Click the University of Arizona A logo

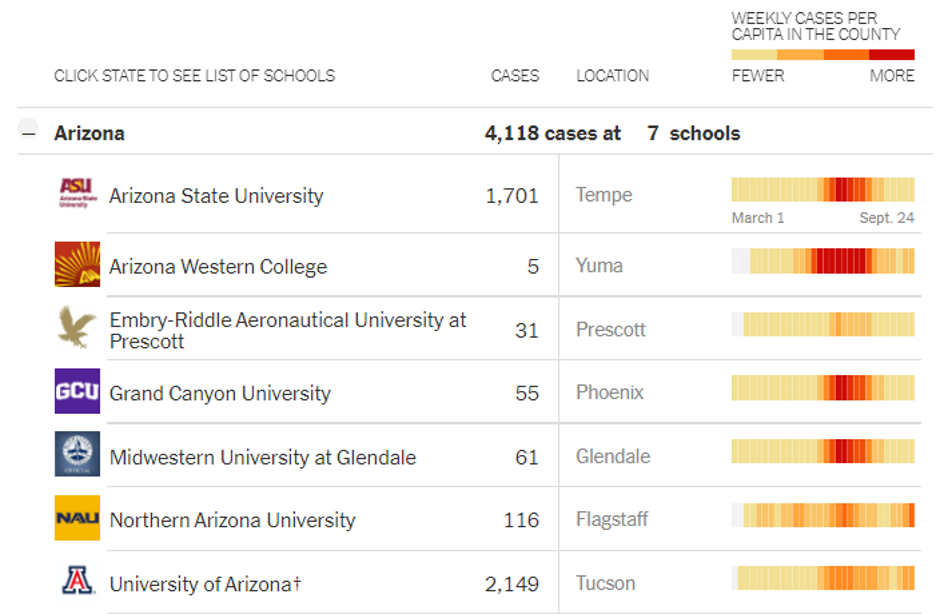pyautogui.click(x=77, y=581)
